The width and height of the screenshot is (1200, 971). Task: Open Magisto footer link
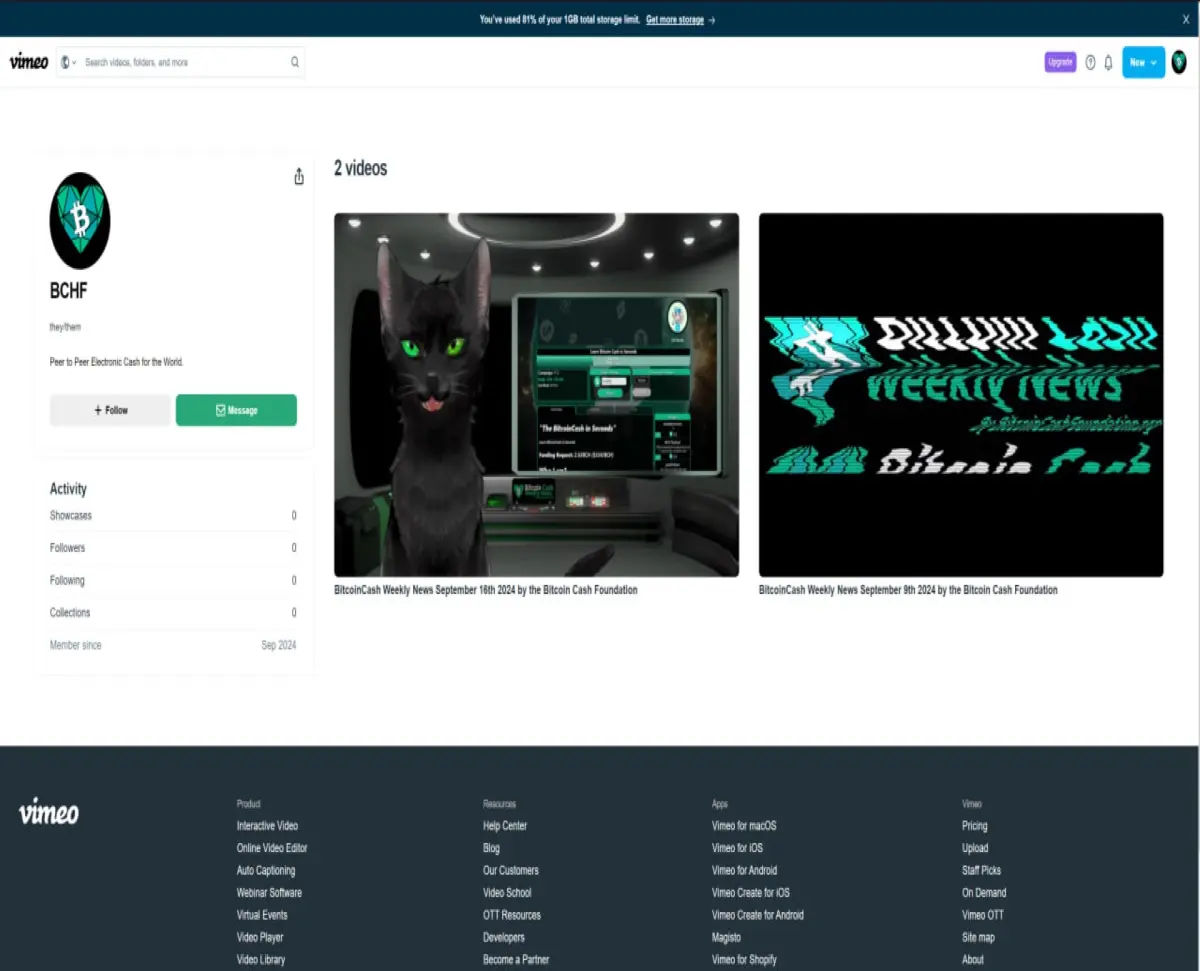[726, 938]
